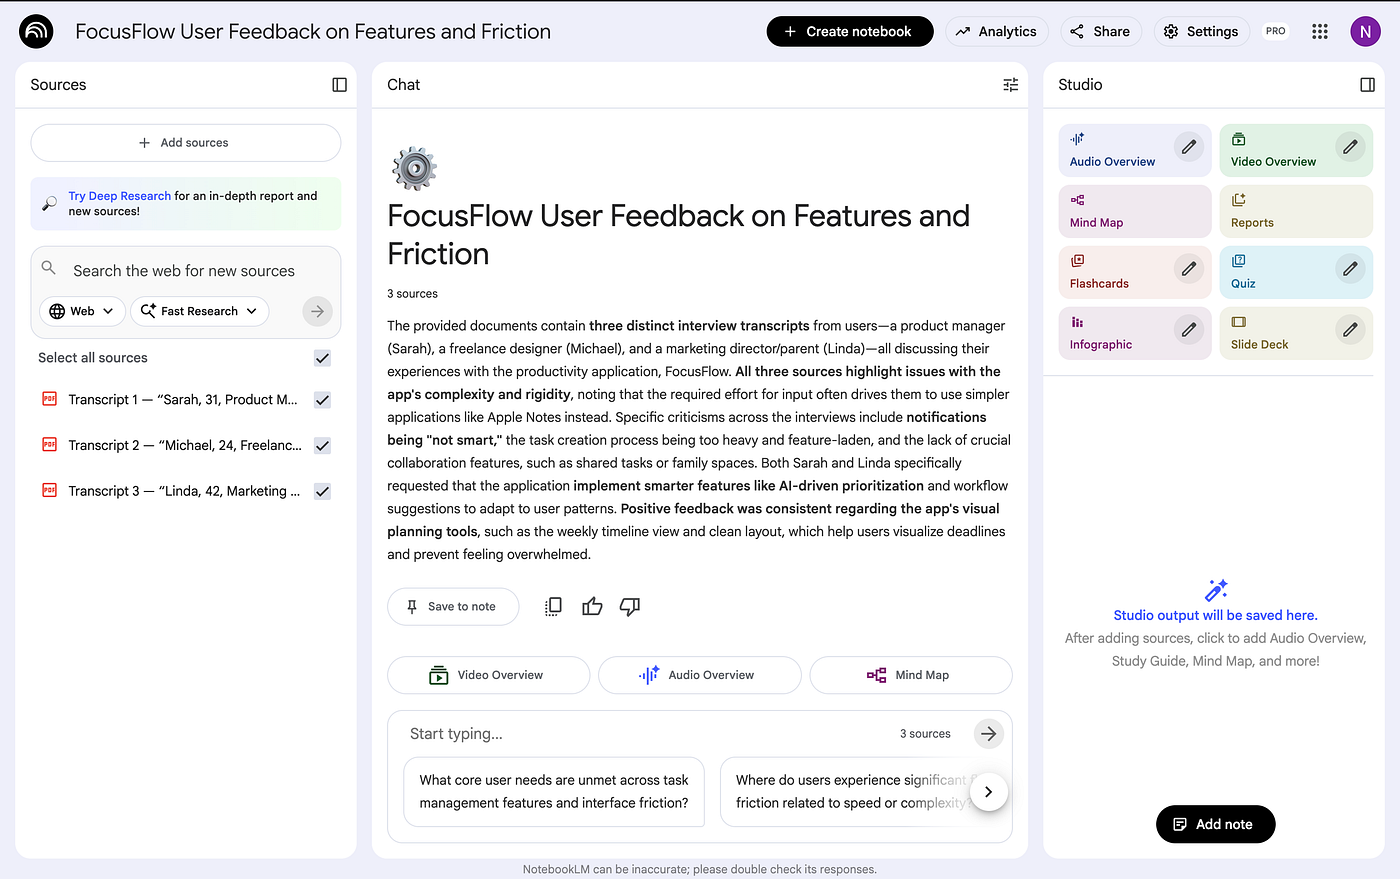
Task: Follow the Try Deep Research link
Action: (119, 196)
